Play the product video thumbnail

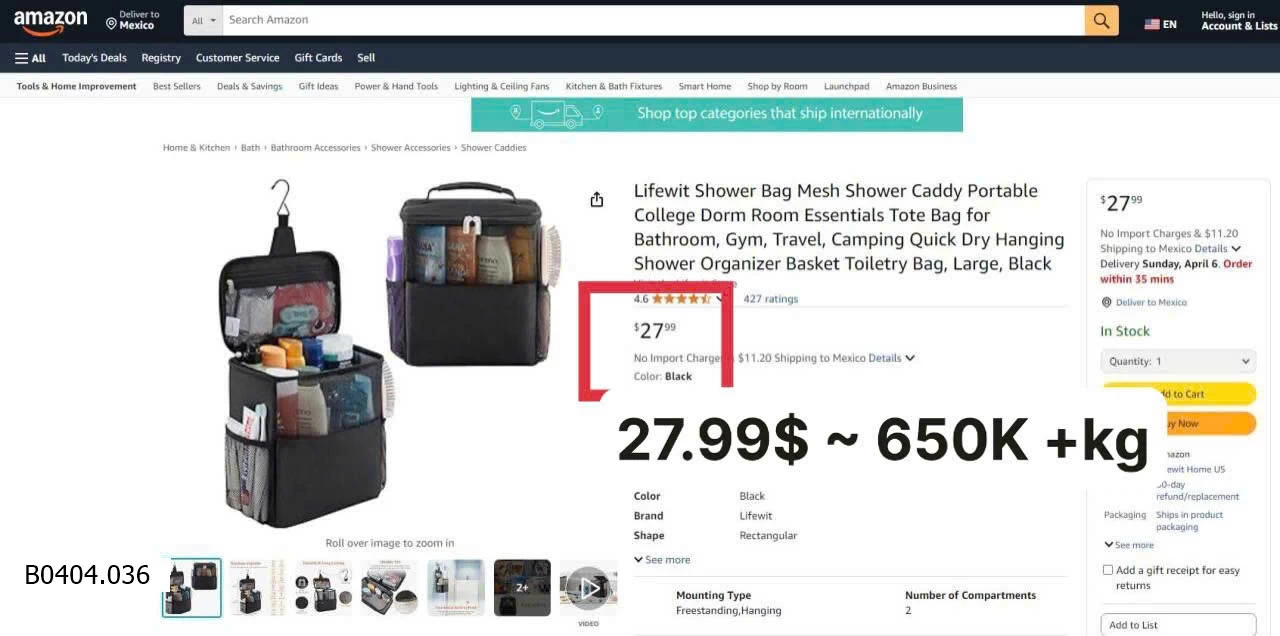click(x=588, y=588)
